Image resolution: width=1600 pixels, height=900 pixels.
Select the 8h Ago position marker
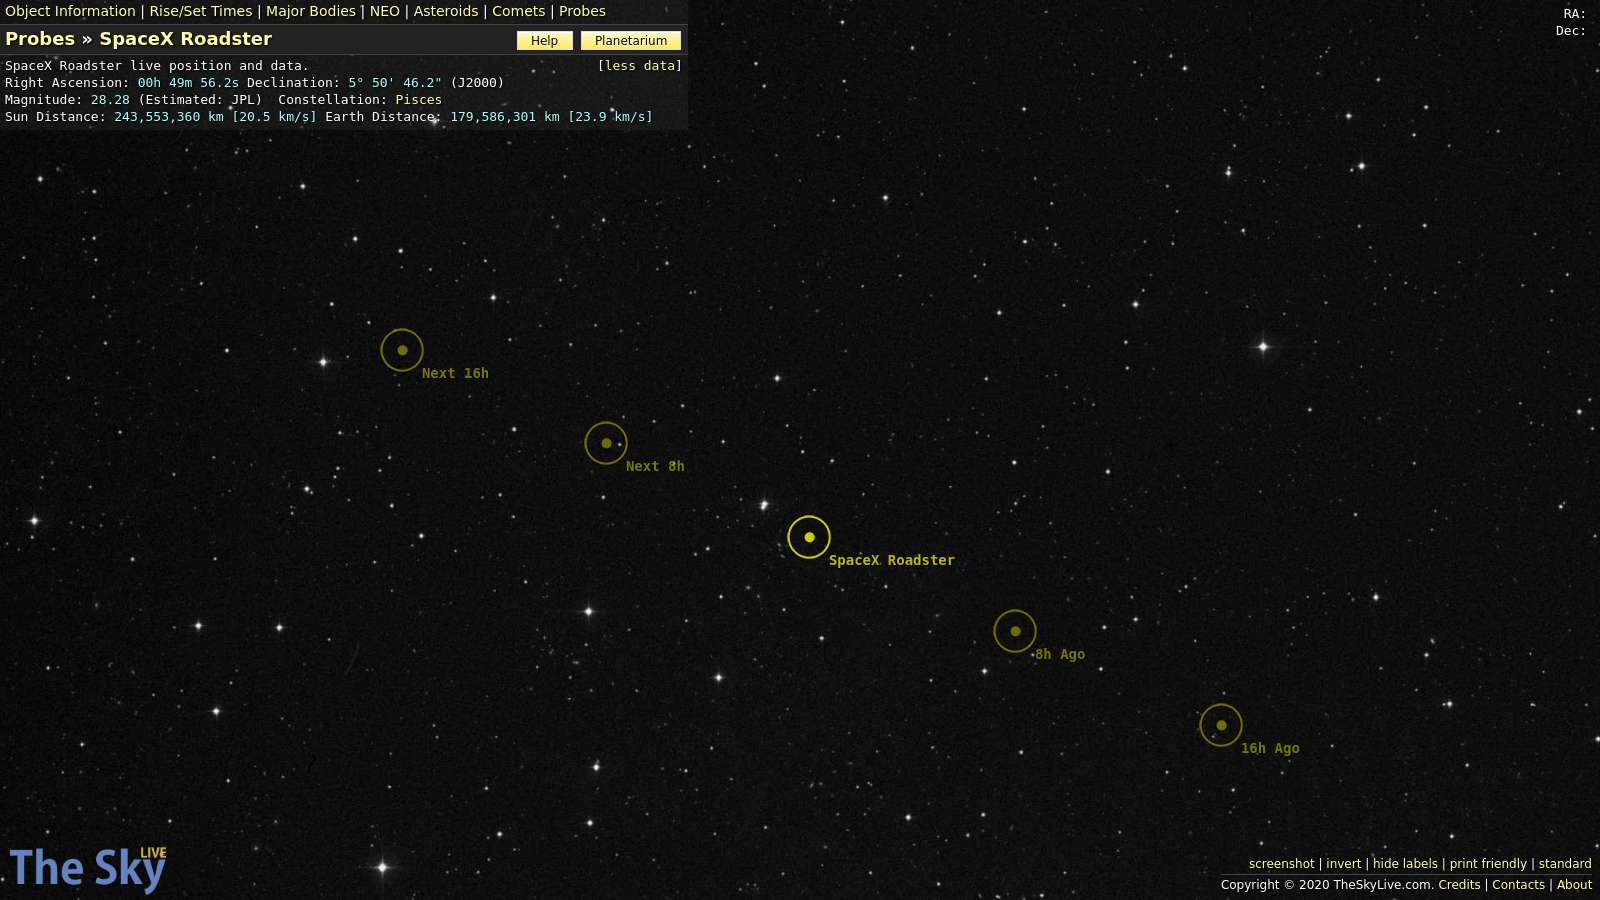(1015, 631)
